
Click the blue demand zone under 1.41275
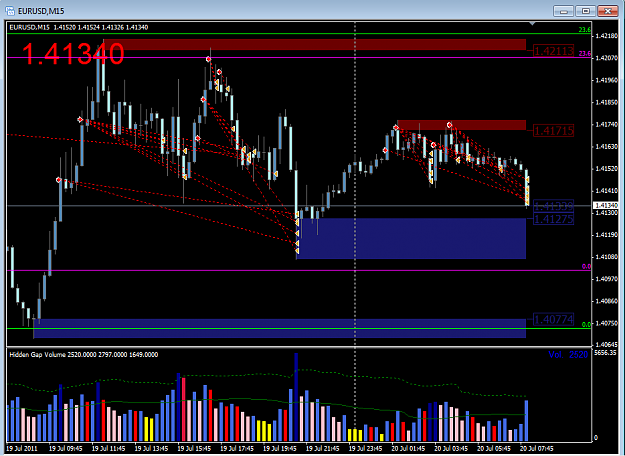tap(411, 238)
